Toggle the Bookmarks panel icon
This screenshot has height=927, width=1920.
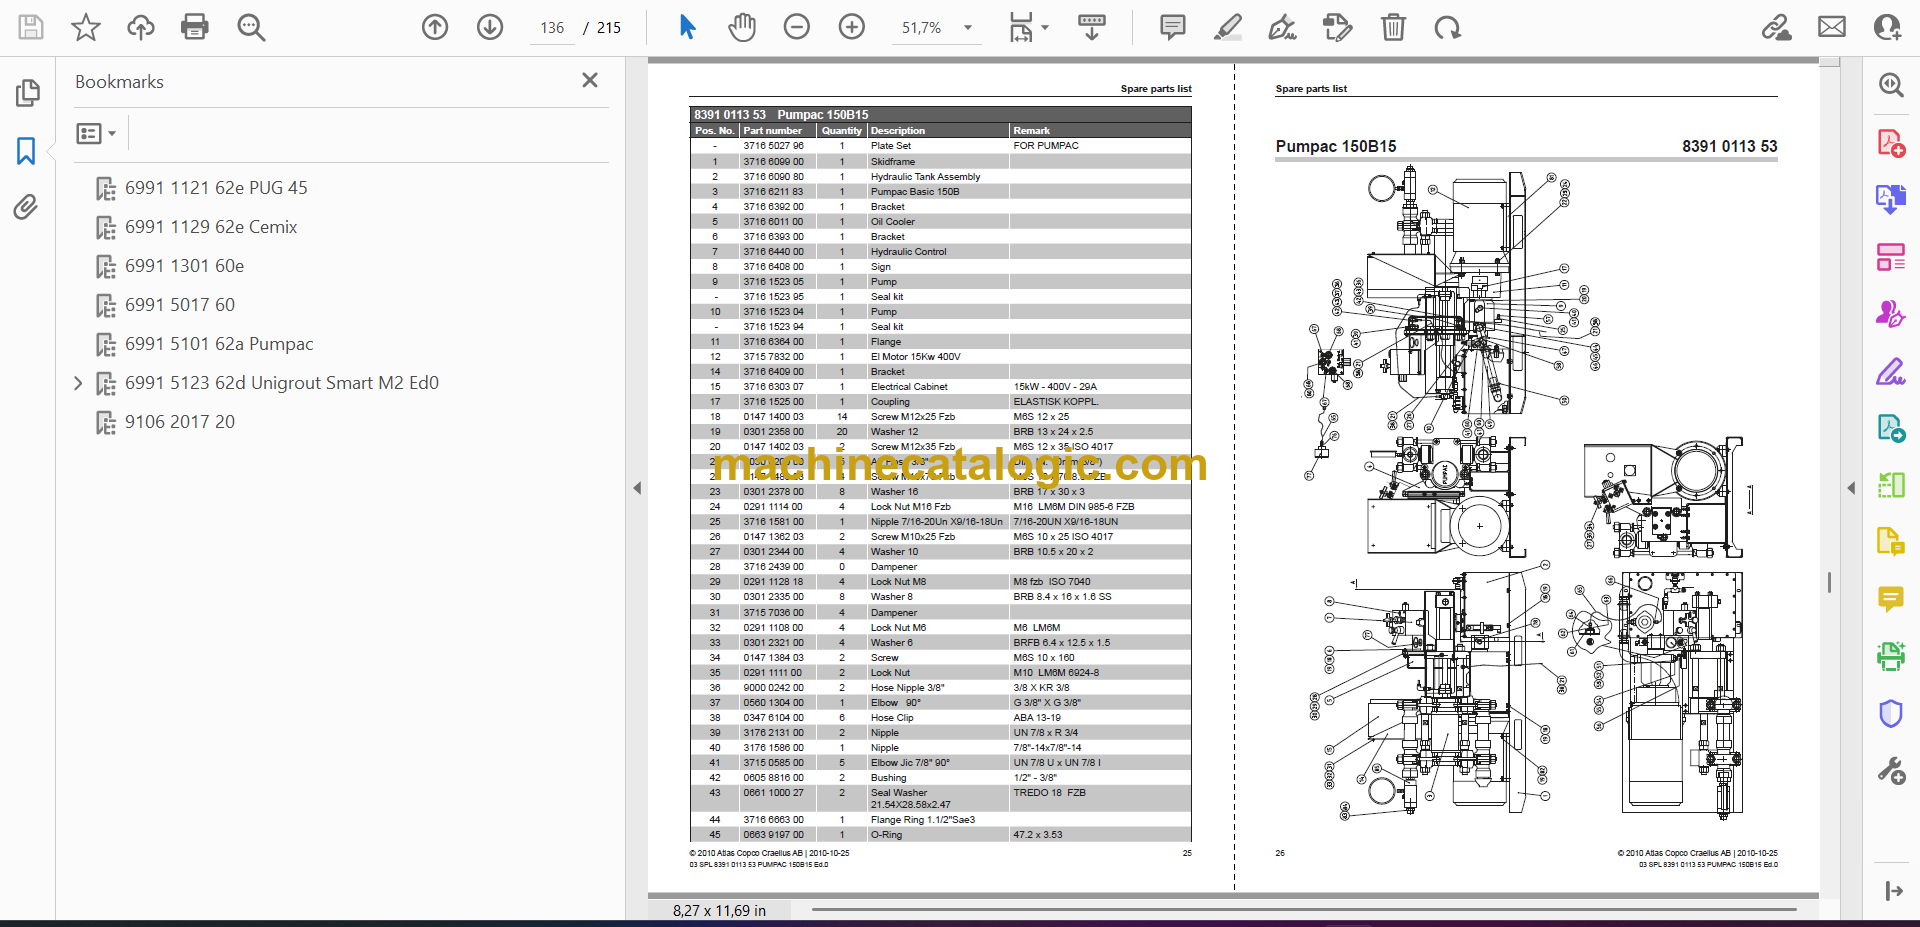(27, 151)
